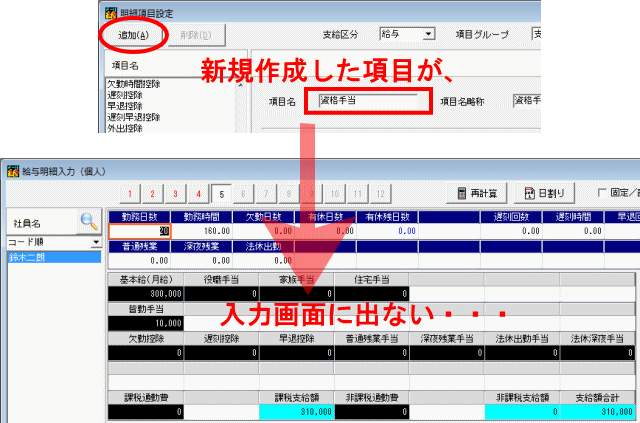Select 遅刻早退控除 in the item list
The image size is (640, 423).
[133, 117]
